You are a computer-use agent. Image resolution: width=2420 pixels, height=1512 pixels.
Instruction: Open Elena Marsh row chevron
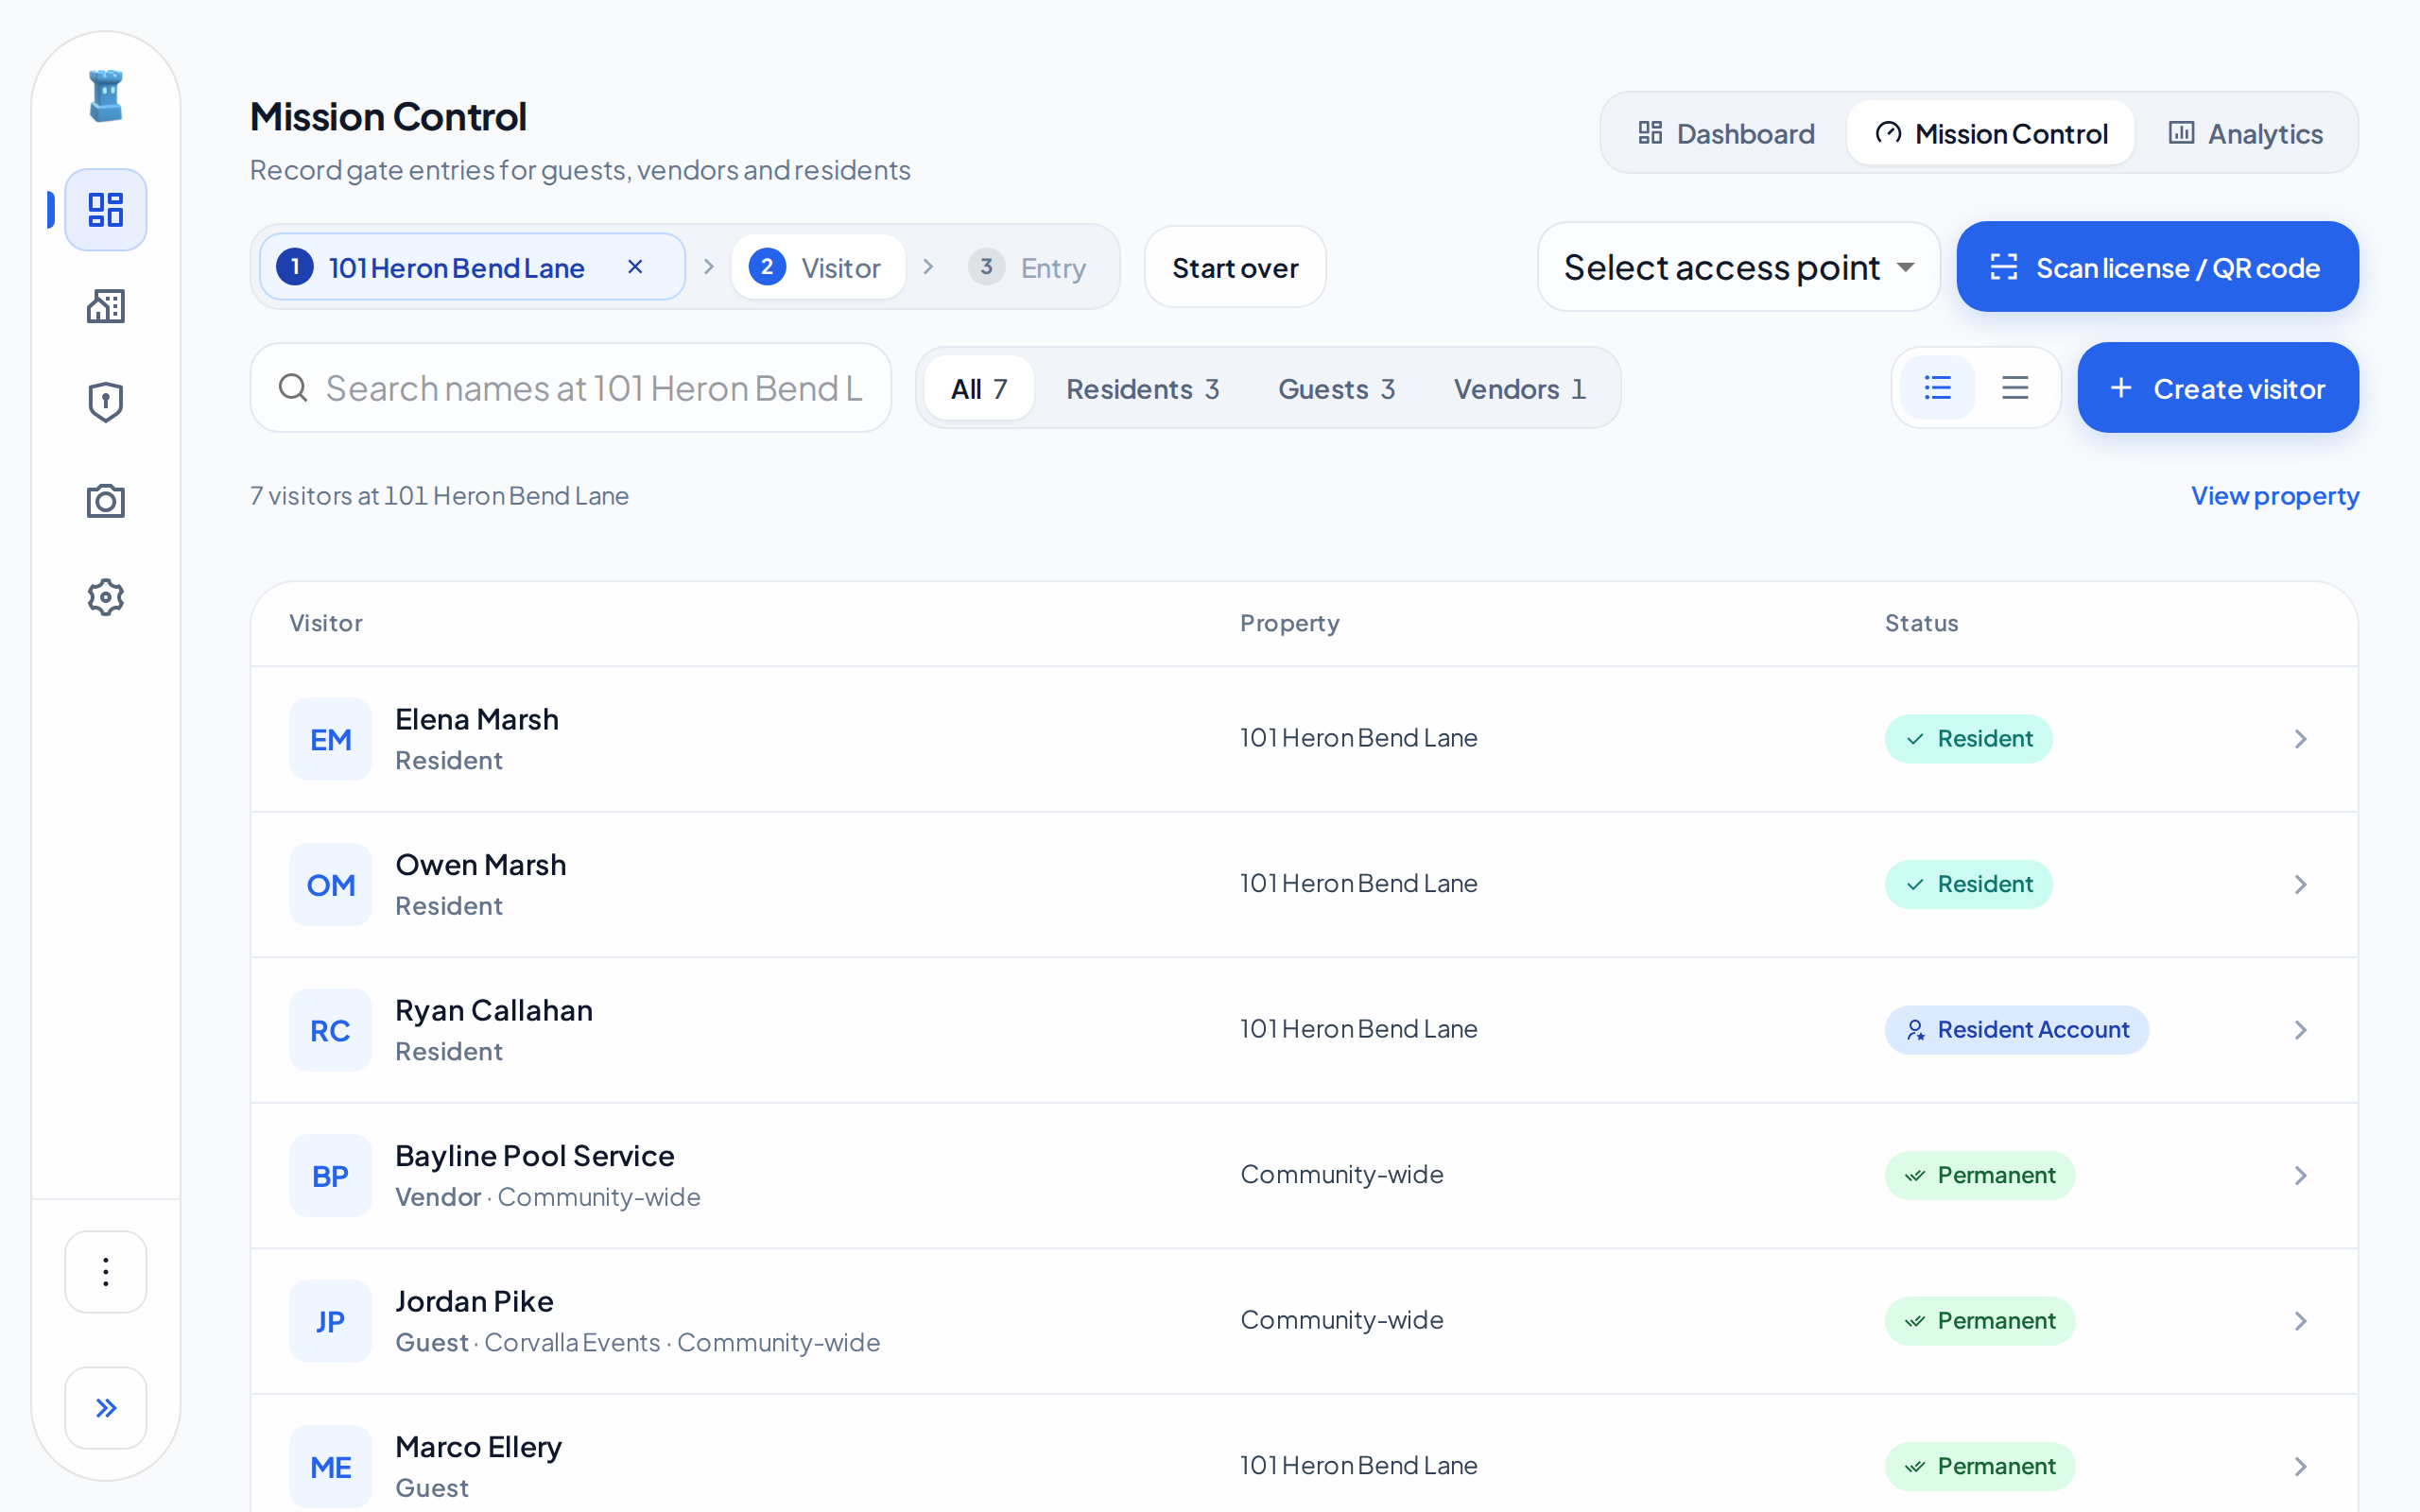[x=2300, y=739]
